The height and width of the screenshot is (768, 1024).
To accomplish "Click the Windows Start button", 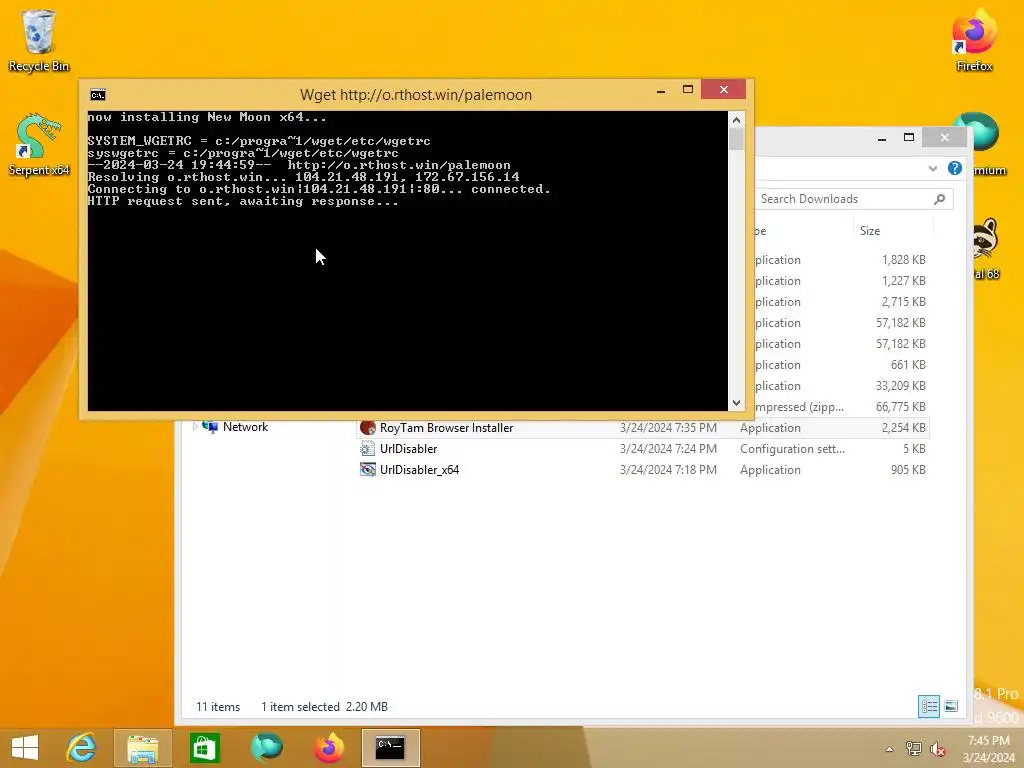I will (25, 747).
